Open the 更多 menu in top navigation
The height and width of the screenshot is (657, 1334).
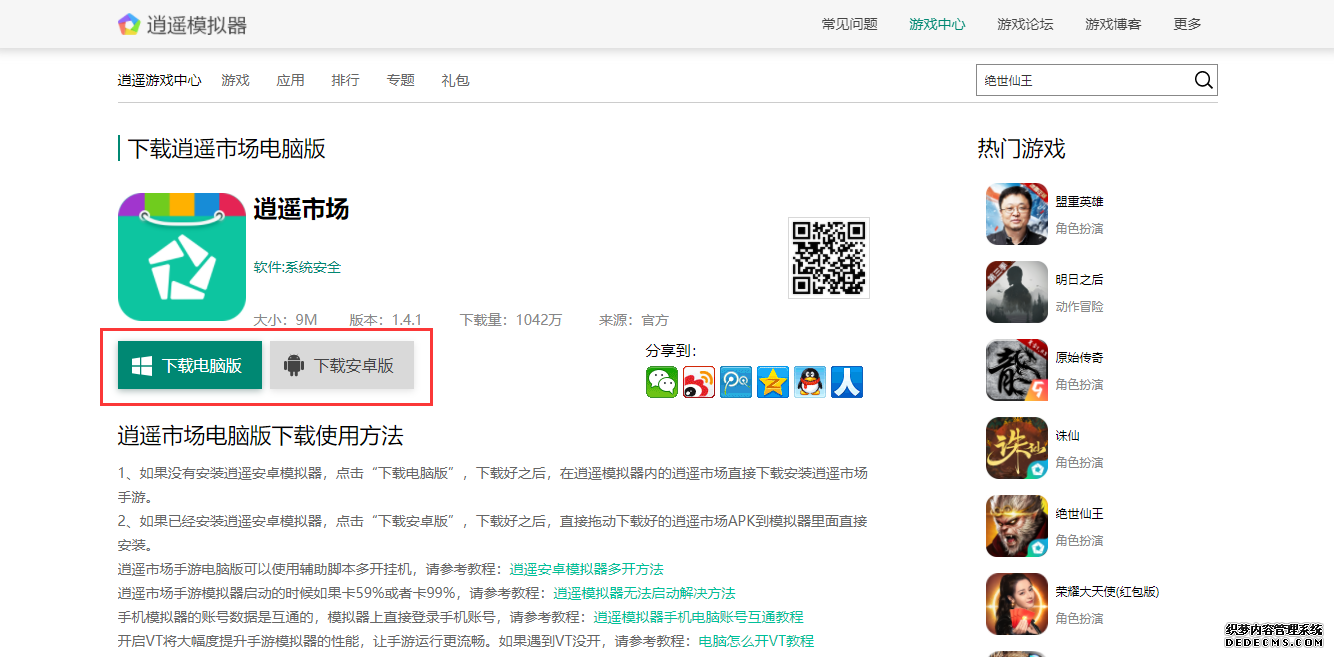[x=1187, y=24]
